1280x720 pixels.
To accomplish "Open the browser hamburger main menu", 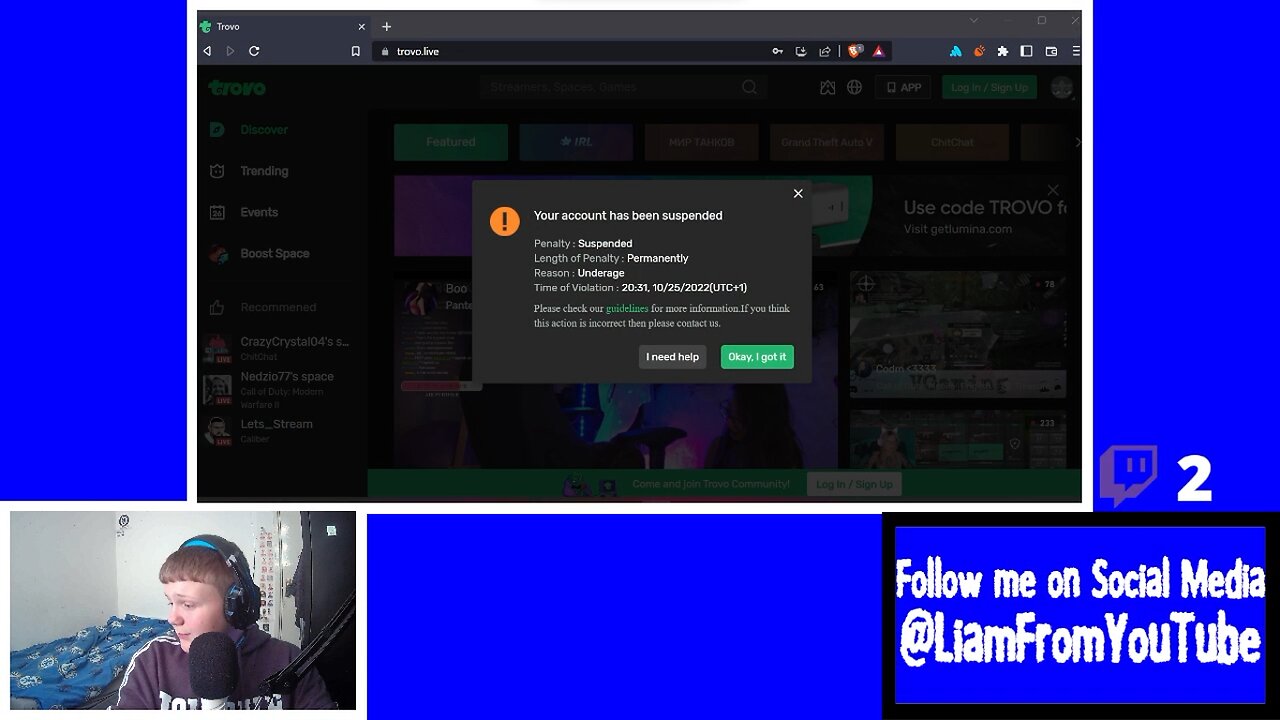I will 1076,51.
